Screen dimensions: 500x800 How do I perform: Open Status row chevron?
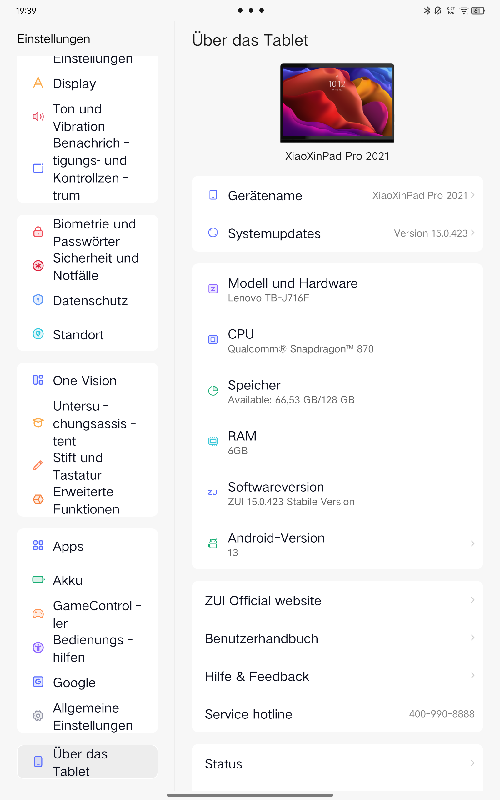(x=472, y=763)
